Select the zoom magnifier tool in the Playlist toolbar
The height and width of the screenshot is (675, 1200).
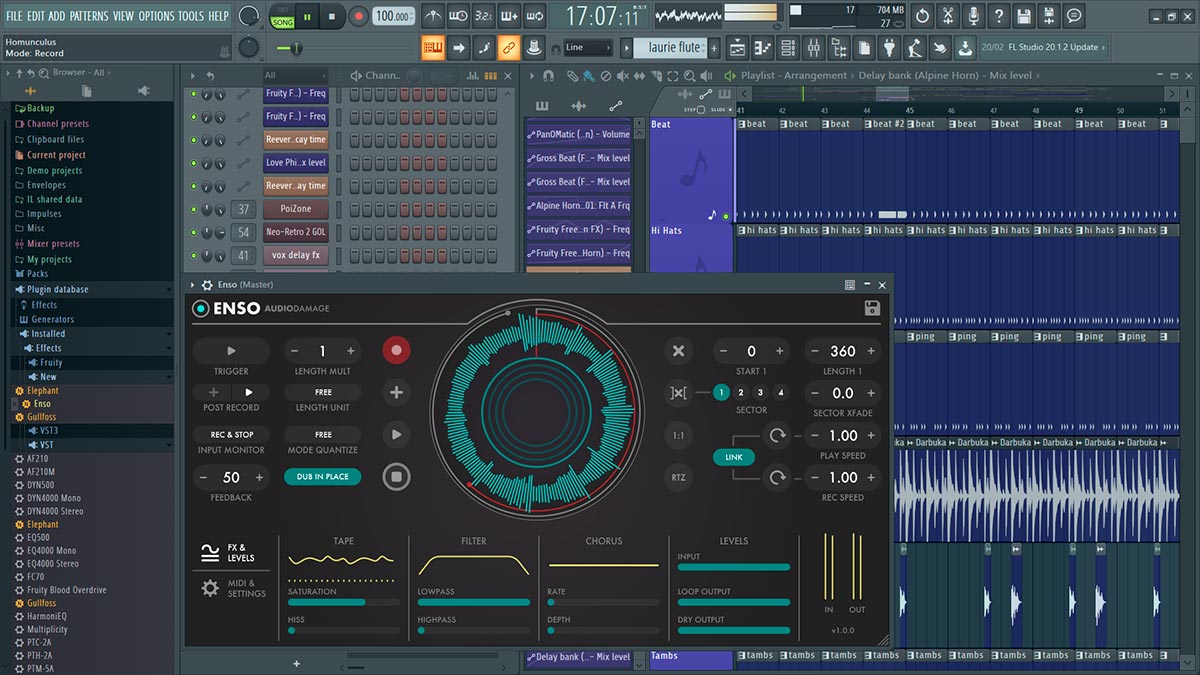coord(692,76)
